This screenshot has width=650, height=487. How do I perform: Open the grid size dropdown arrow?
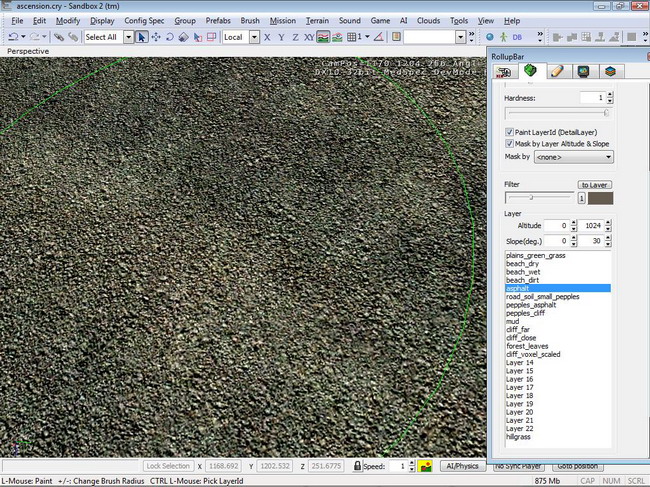coord(367,37)
